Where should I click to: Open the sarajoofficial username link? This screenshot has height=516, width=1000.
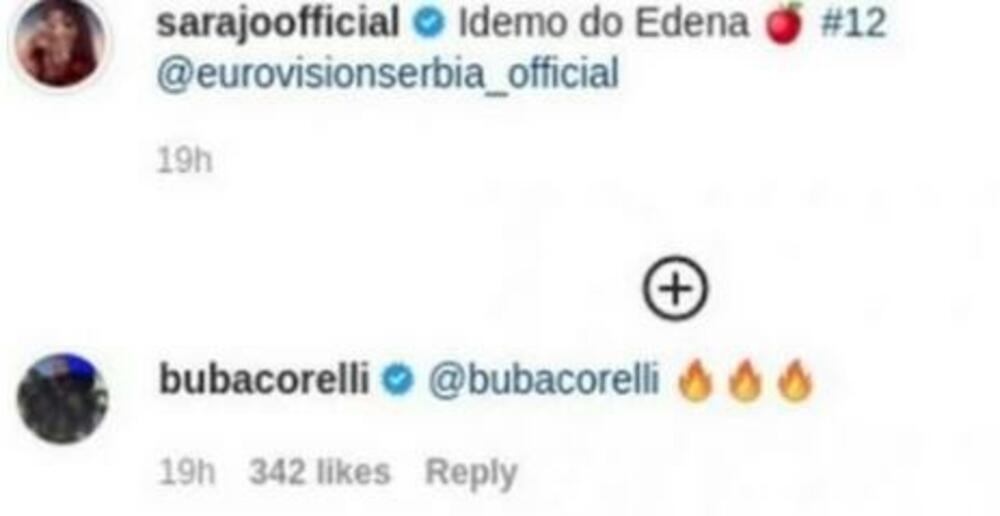pos(278,24)
